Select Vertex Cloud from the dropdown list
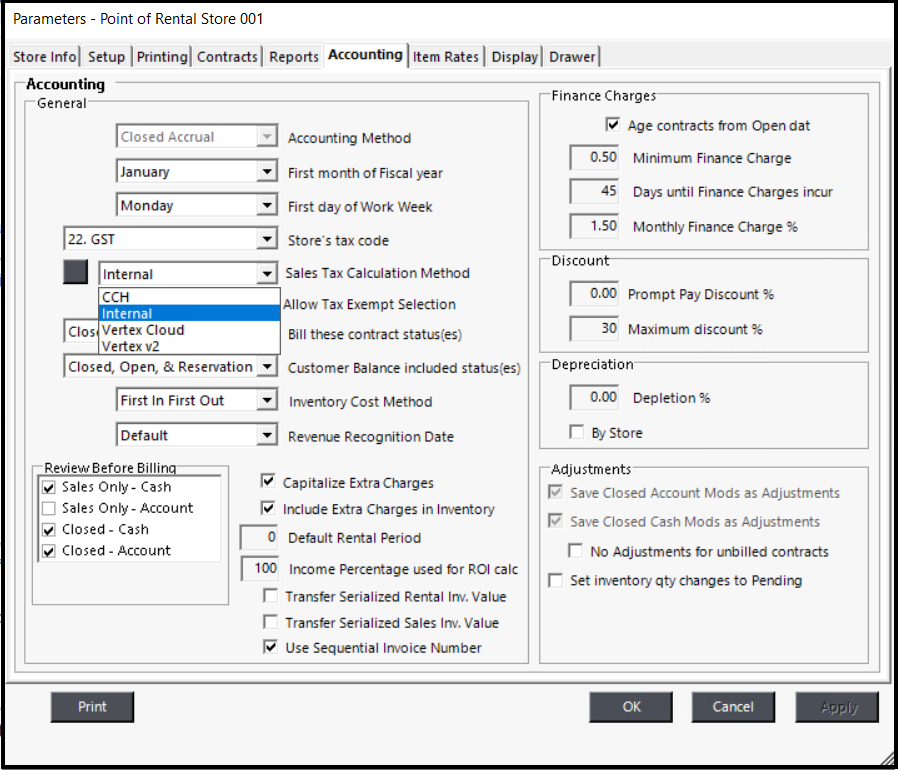 point(143,330)
